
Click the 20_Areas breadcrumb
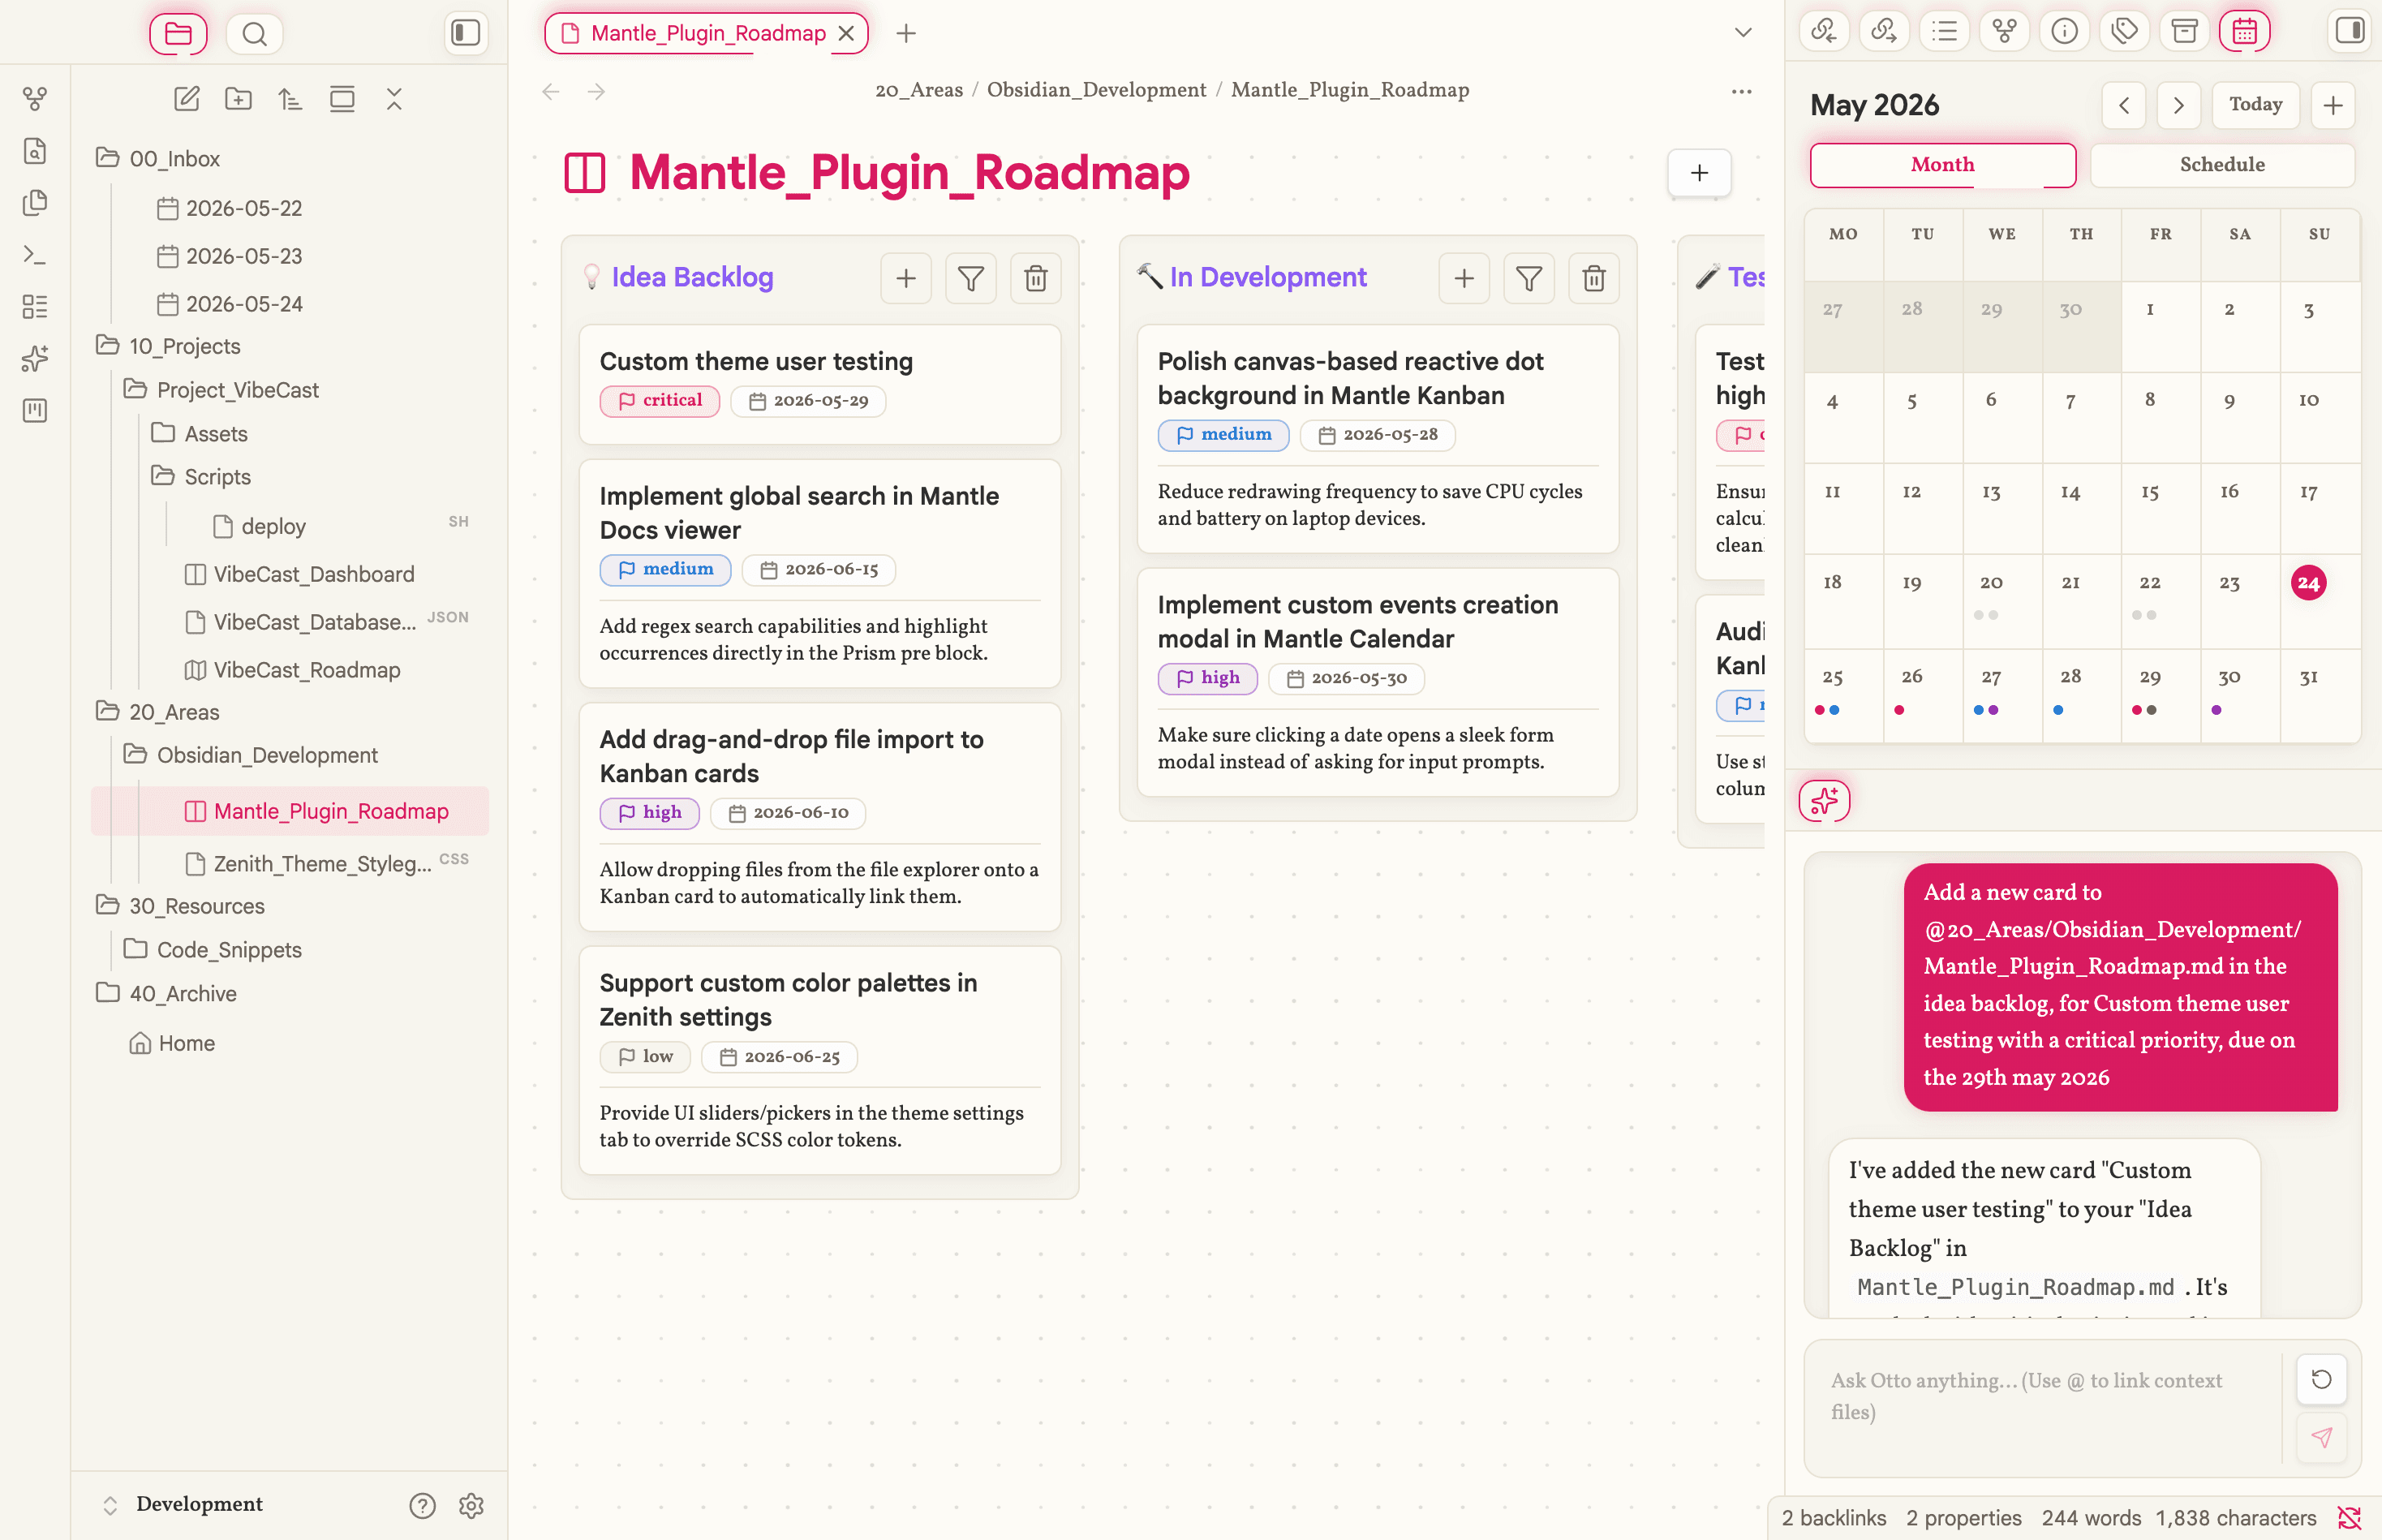pyautogui.click(x=918, y=90)
